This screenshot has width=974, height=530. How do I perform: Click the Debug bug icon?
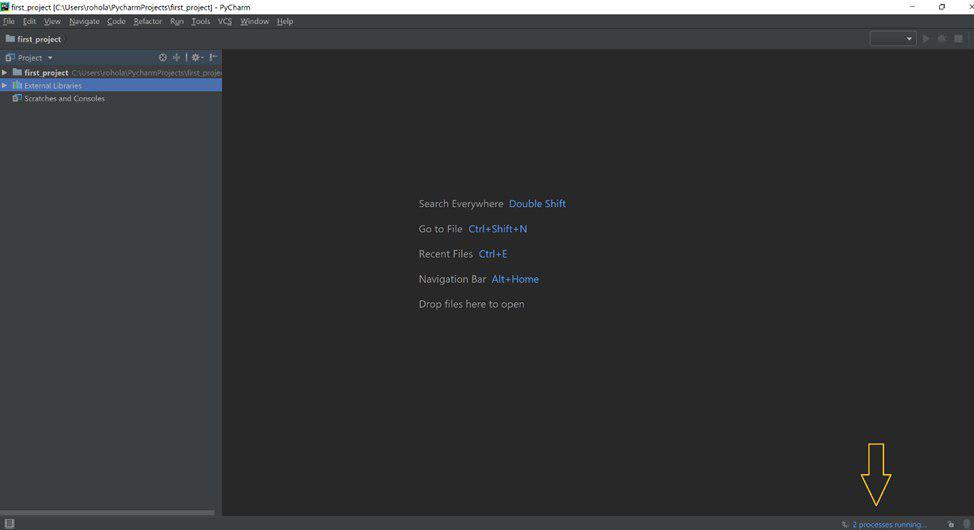pos(941,39)
